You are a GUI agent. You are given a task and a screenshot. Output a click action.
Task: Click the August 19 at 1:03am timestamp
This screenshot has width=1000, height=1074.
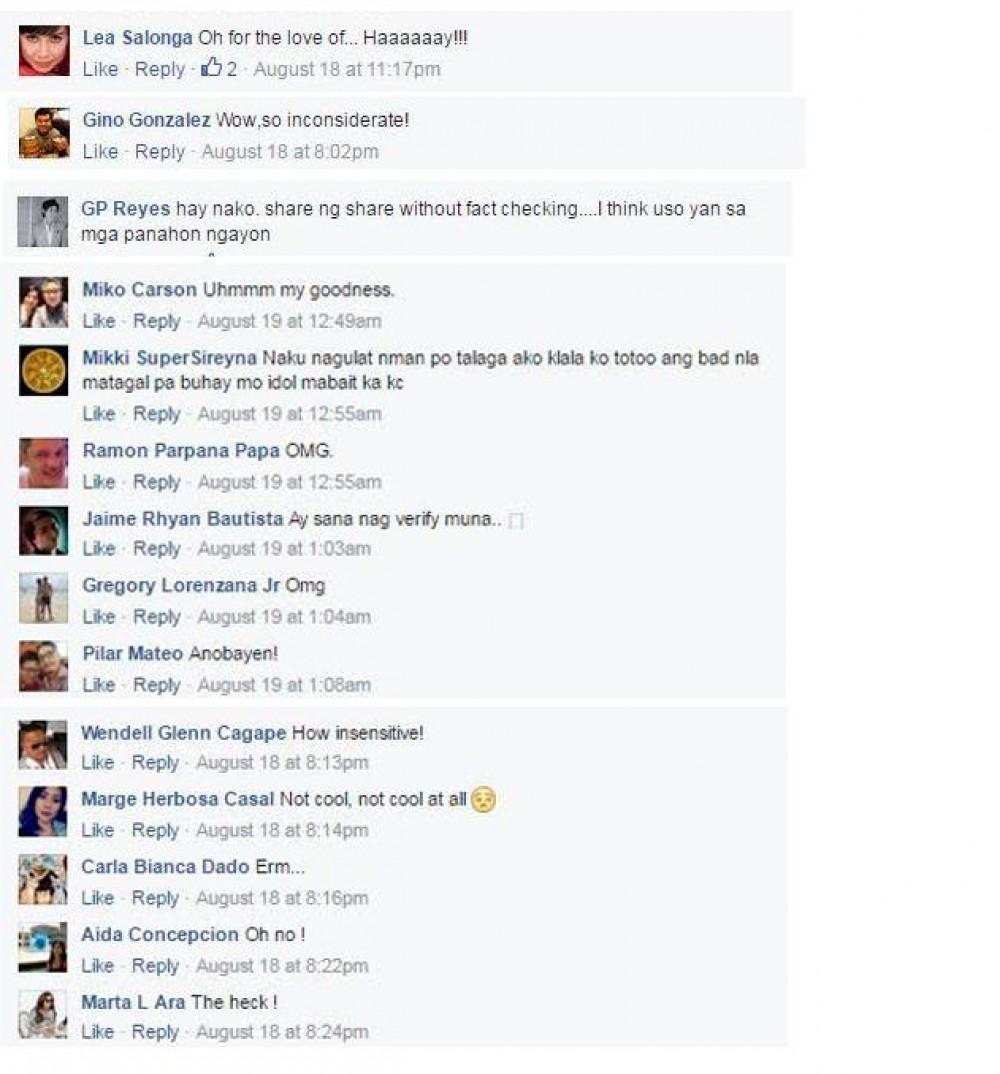284,549
